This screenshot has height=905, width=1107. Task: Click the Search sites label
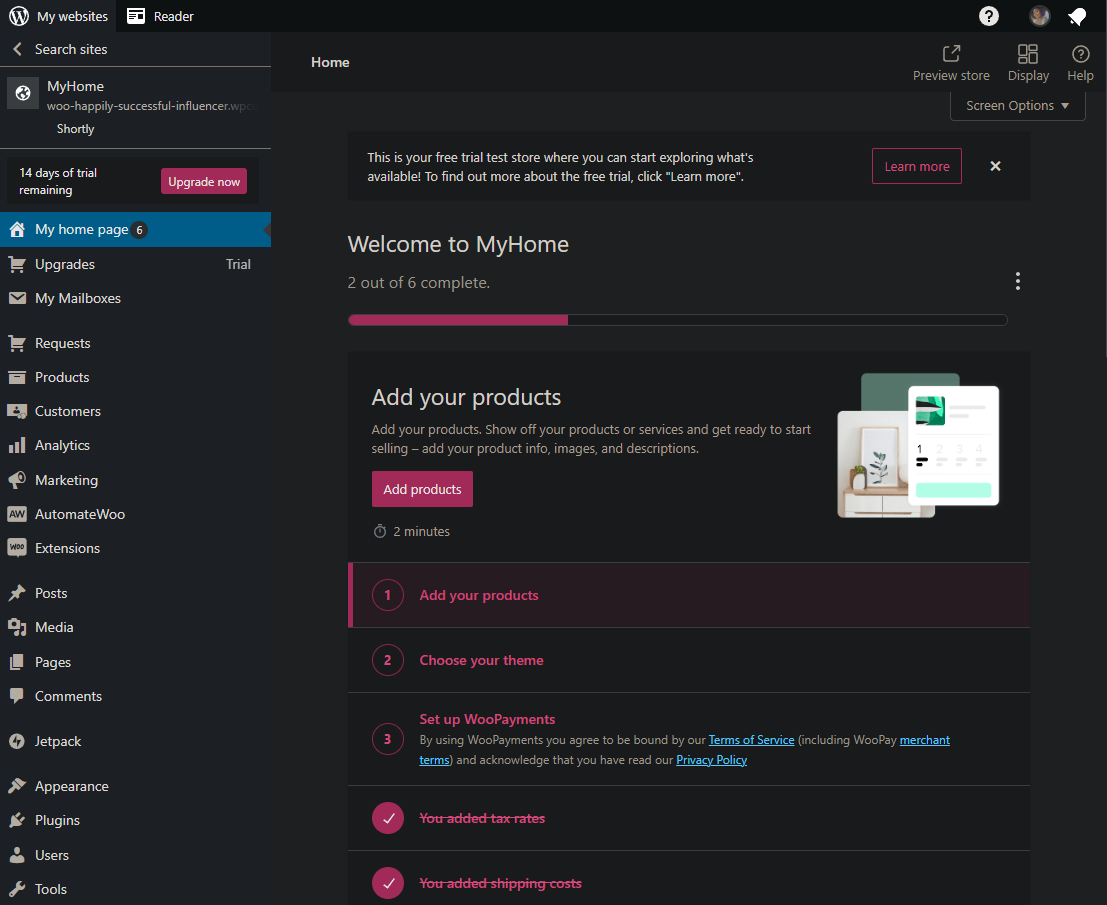(x=71, y=49)
